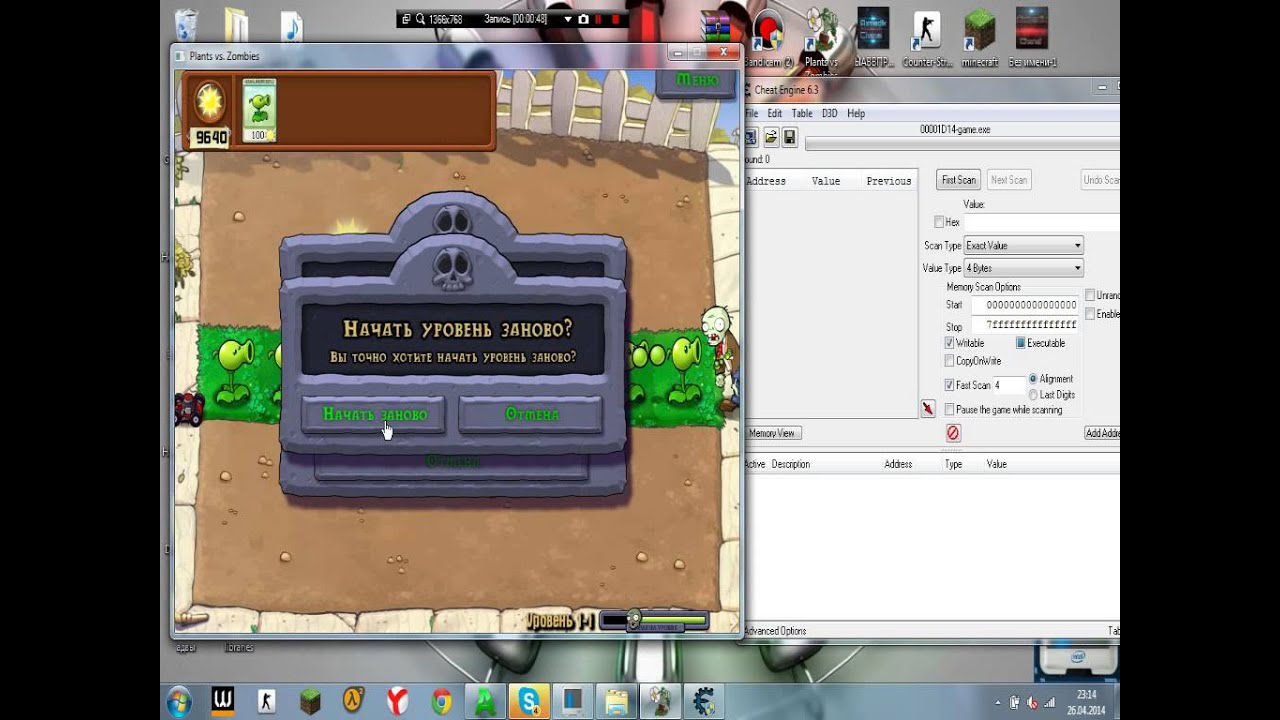The image size is (1280, 720).
Task: Open the Value Type dropdown
Action: point(1023,268)
